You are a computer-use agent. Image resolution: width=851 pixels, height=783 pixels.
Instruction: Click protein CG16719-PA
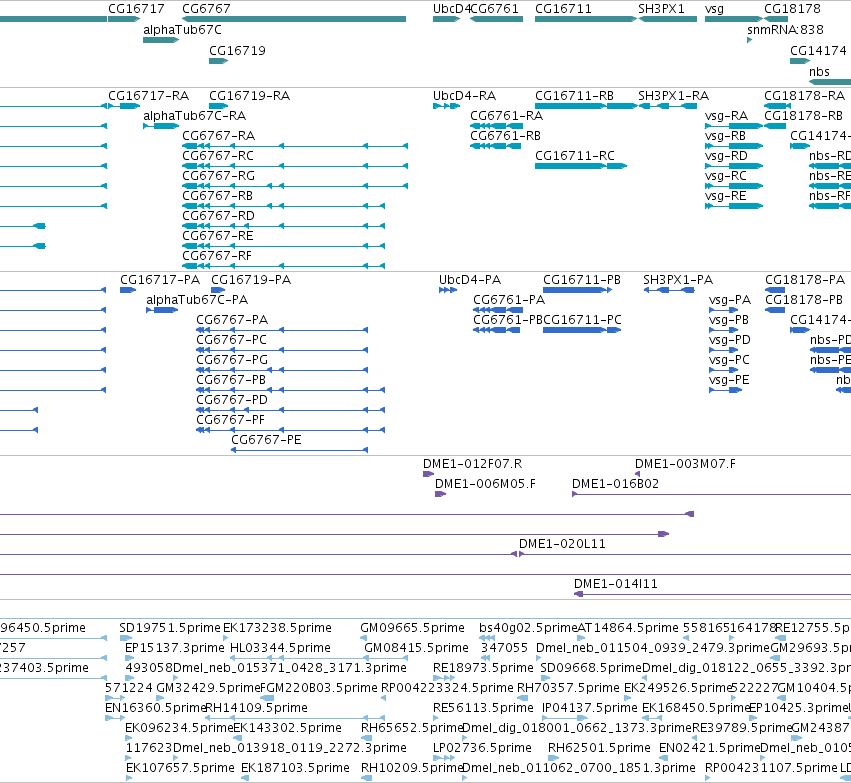[x=251, y=280]
